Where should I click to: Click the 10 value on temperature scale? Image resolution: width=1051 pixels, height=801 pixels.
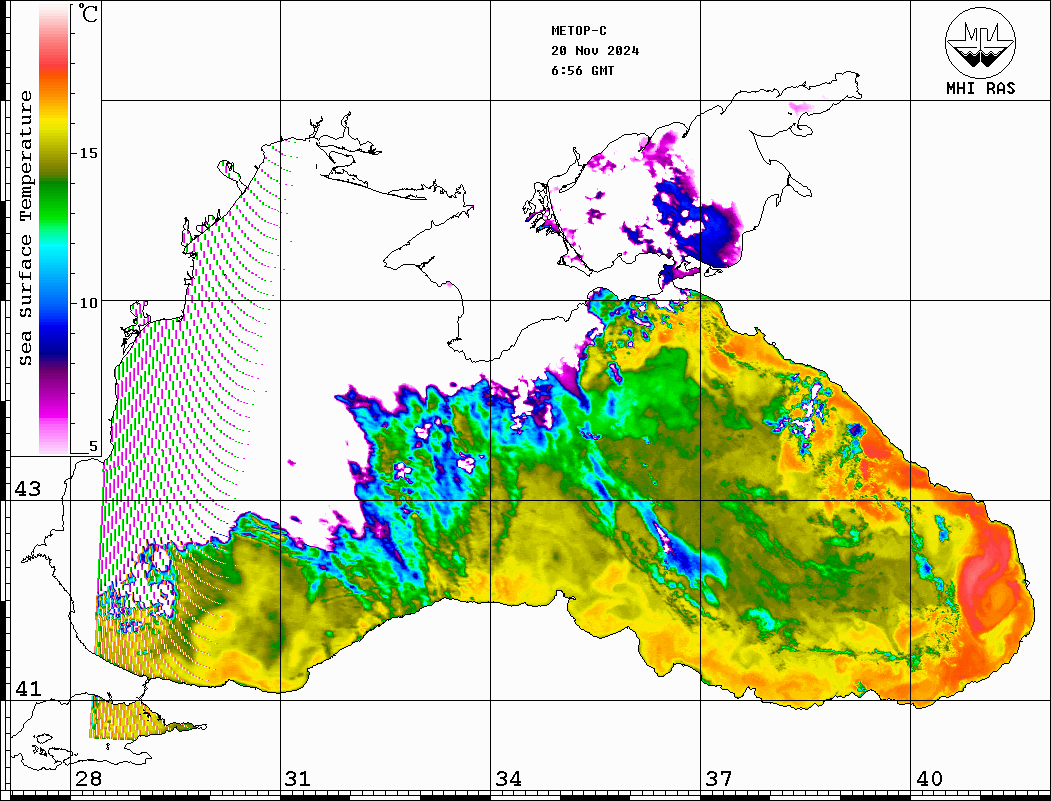[x=88, y=303]
